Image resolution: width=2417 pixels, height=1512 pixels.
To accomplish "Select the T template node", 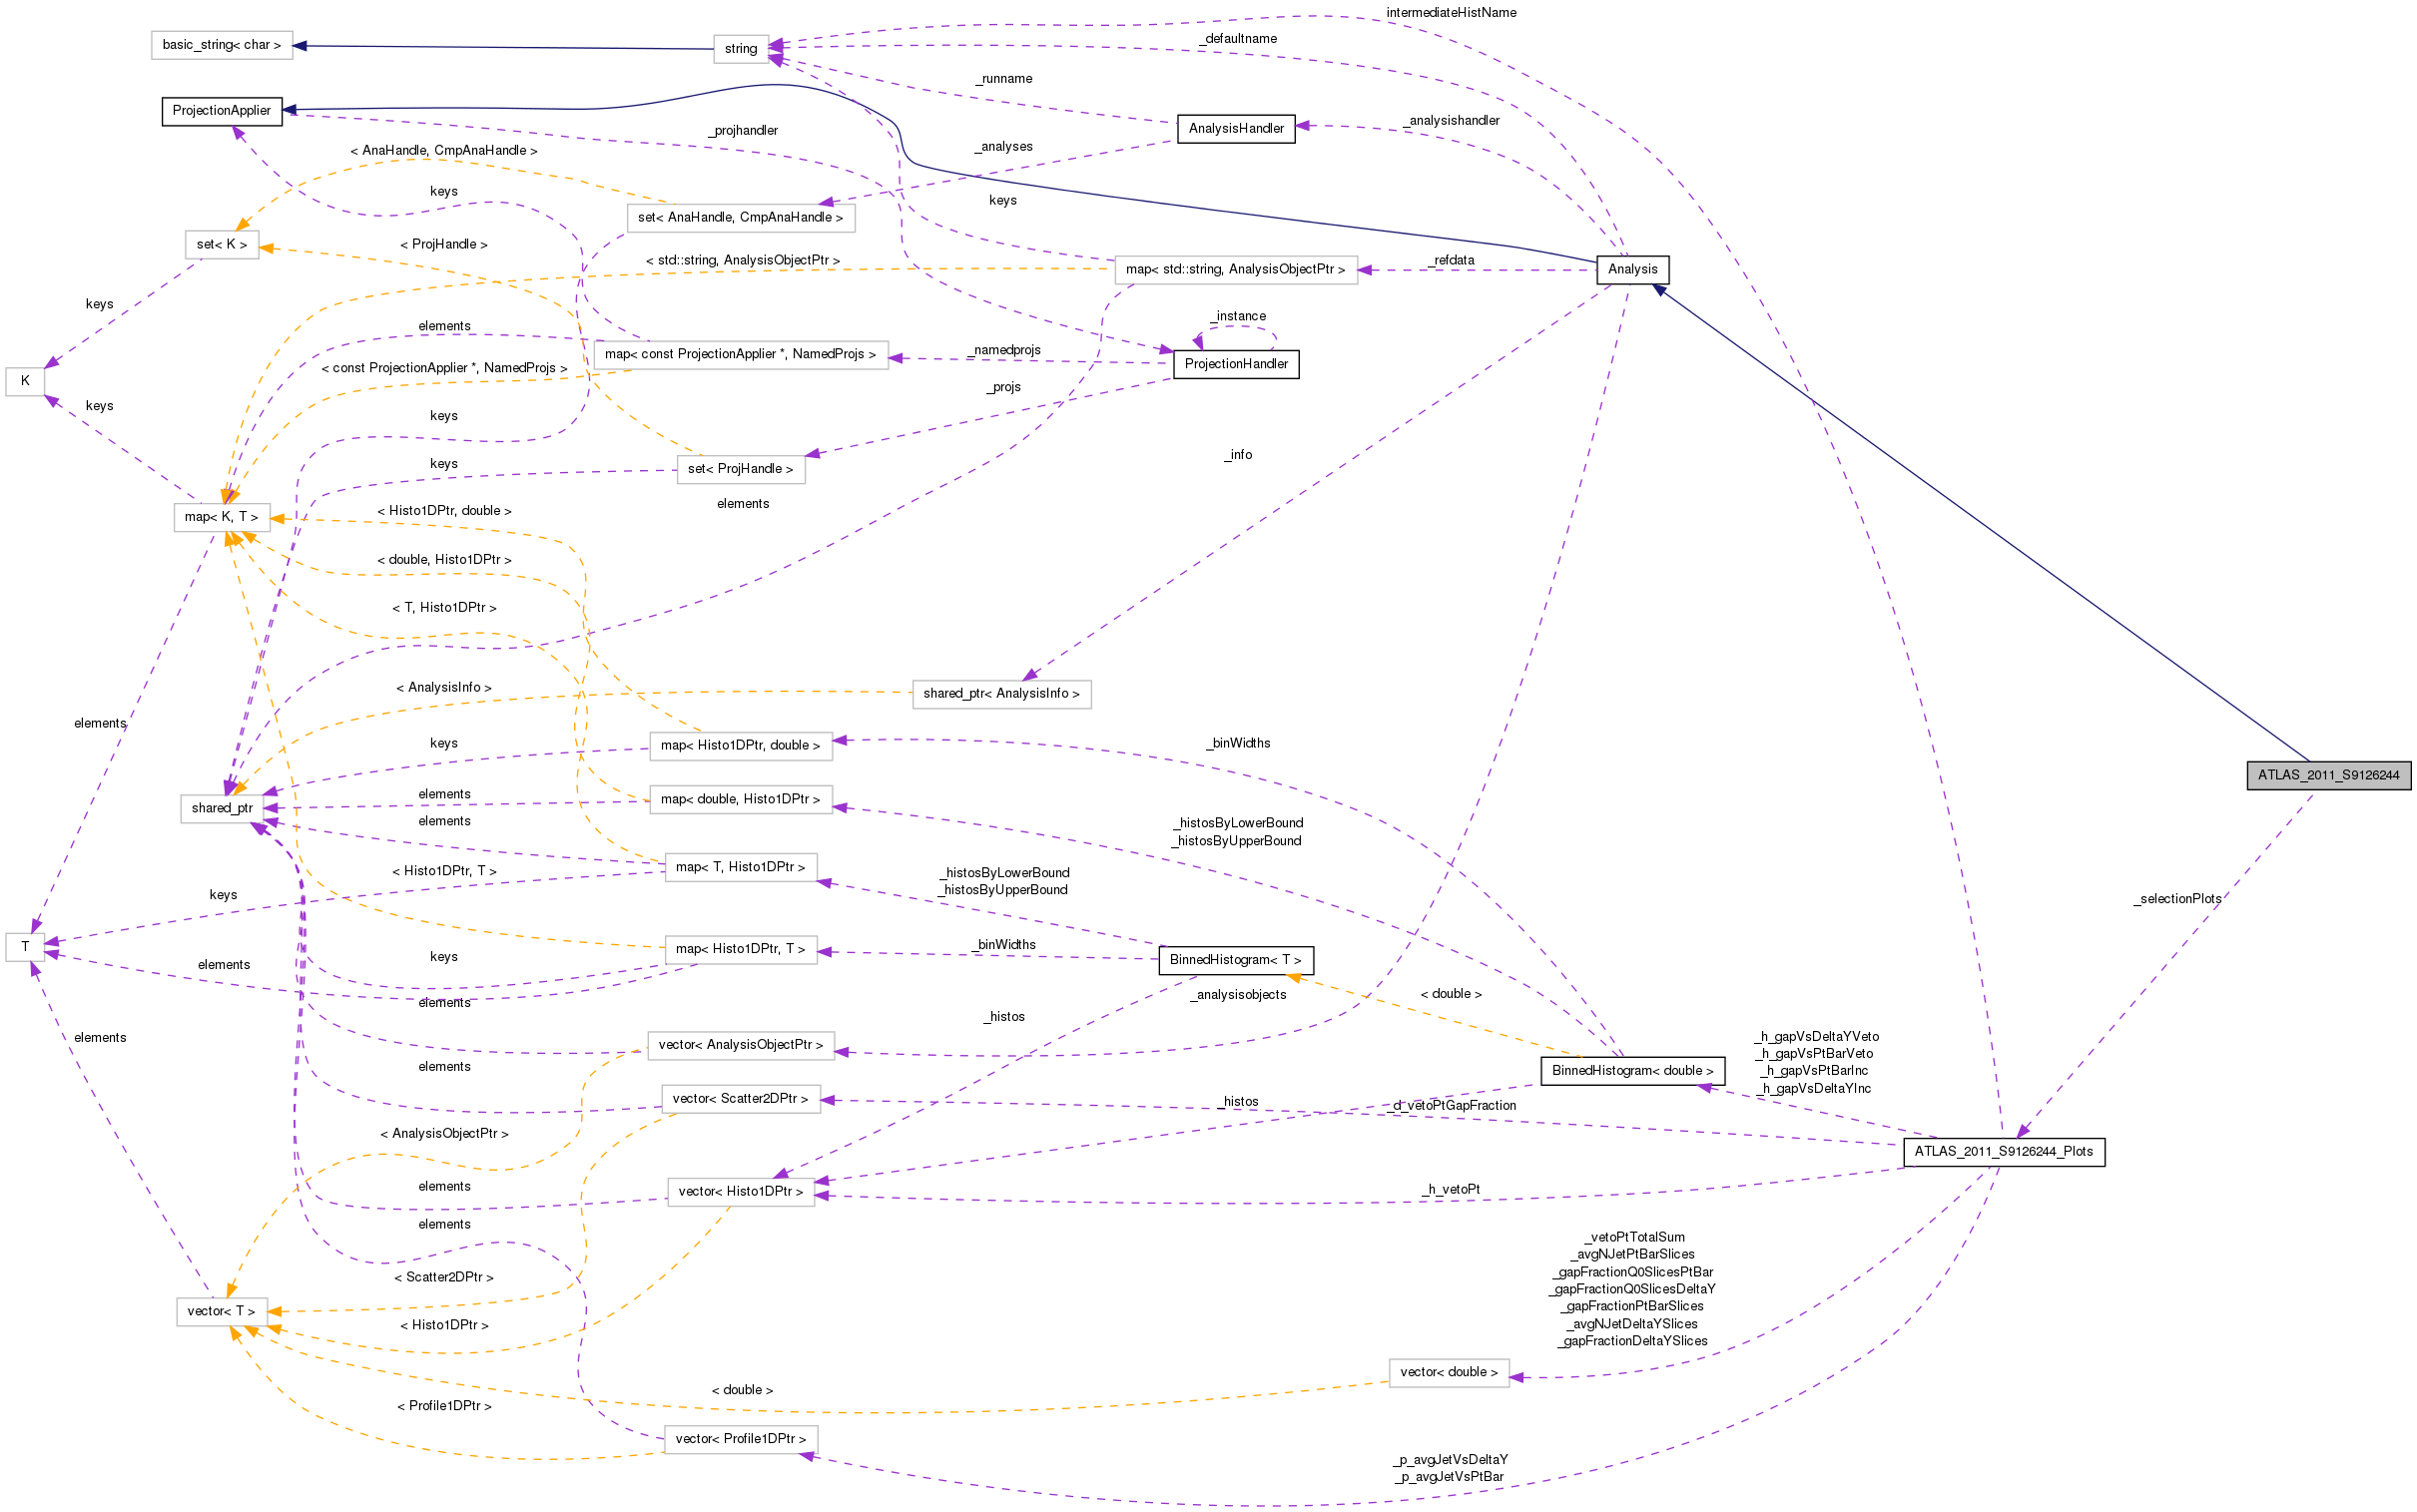I will click(25, 947).
